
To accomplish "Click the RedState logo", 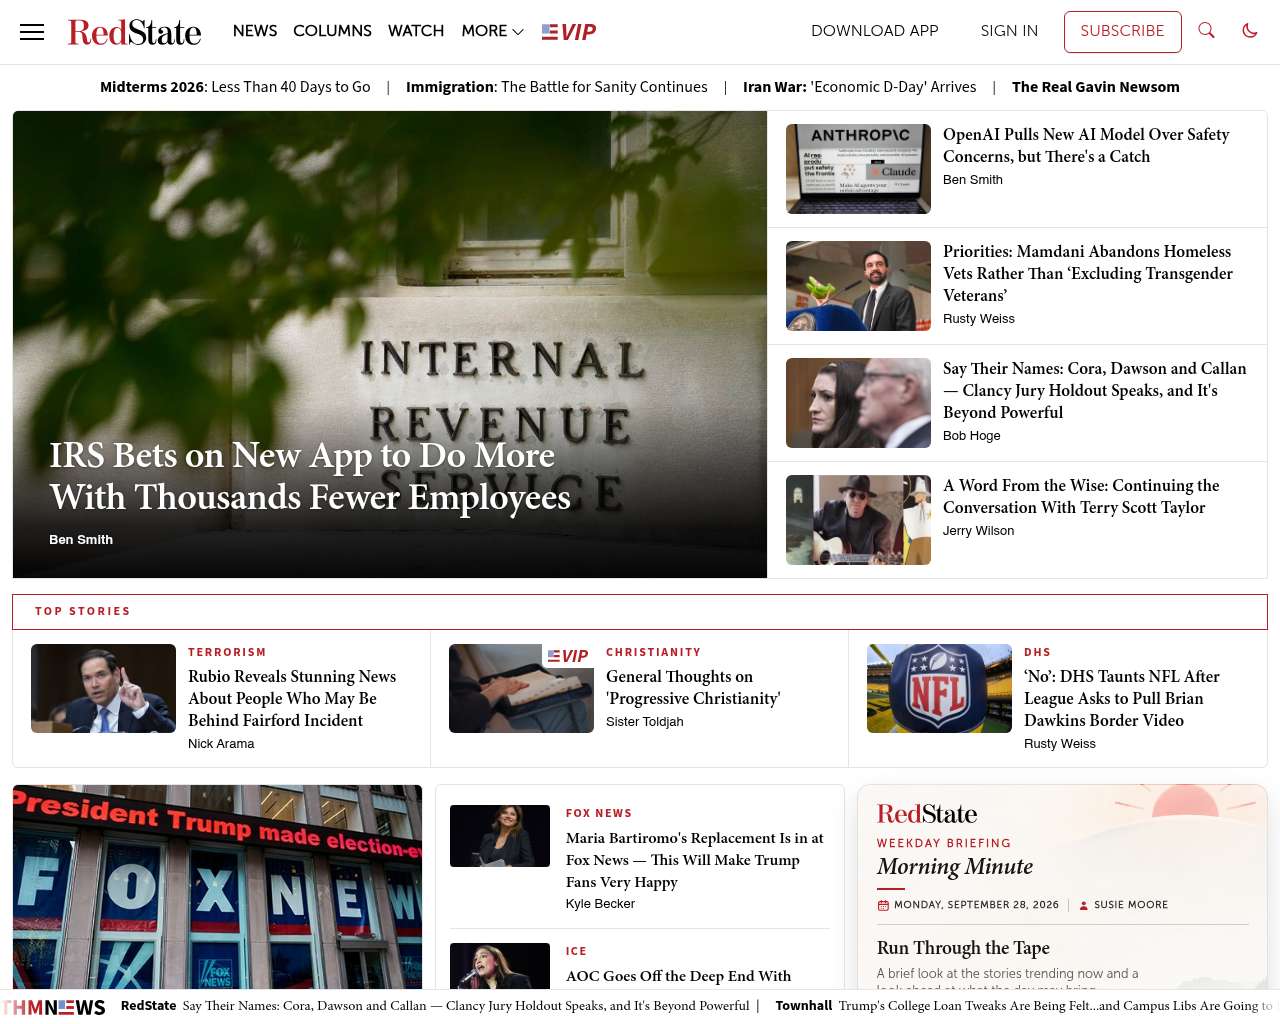I will click(x=135, y=32).
